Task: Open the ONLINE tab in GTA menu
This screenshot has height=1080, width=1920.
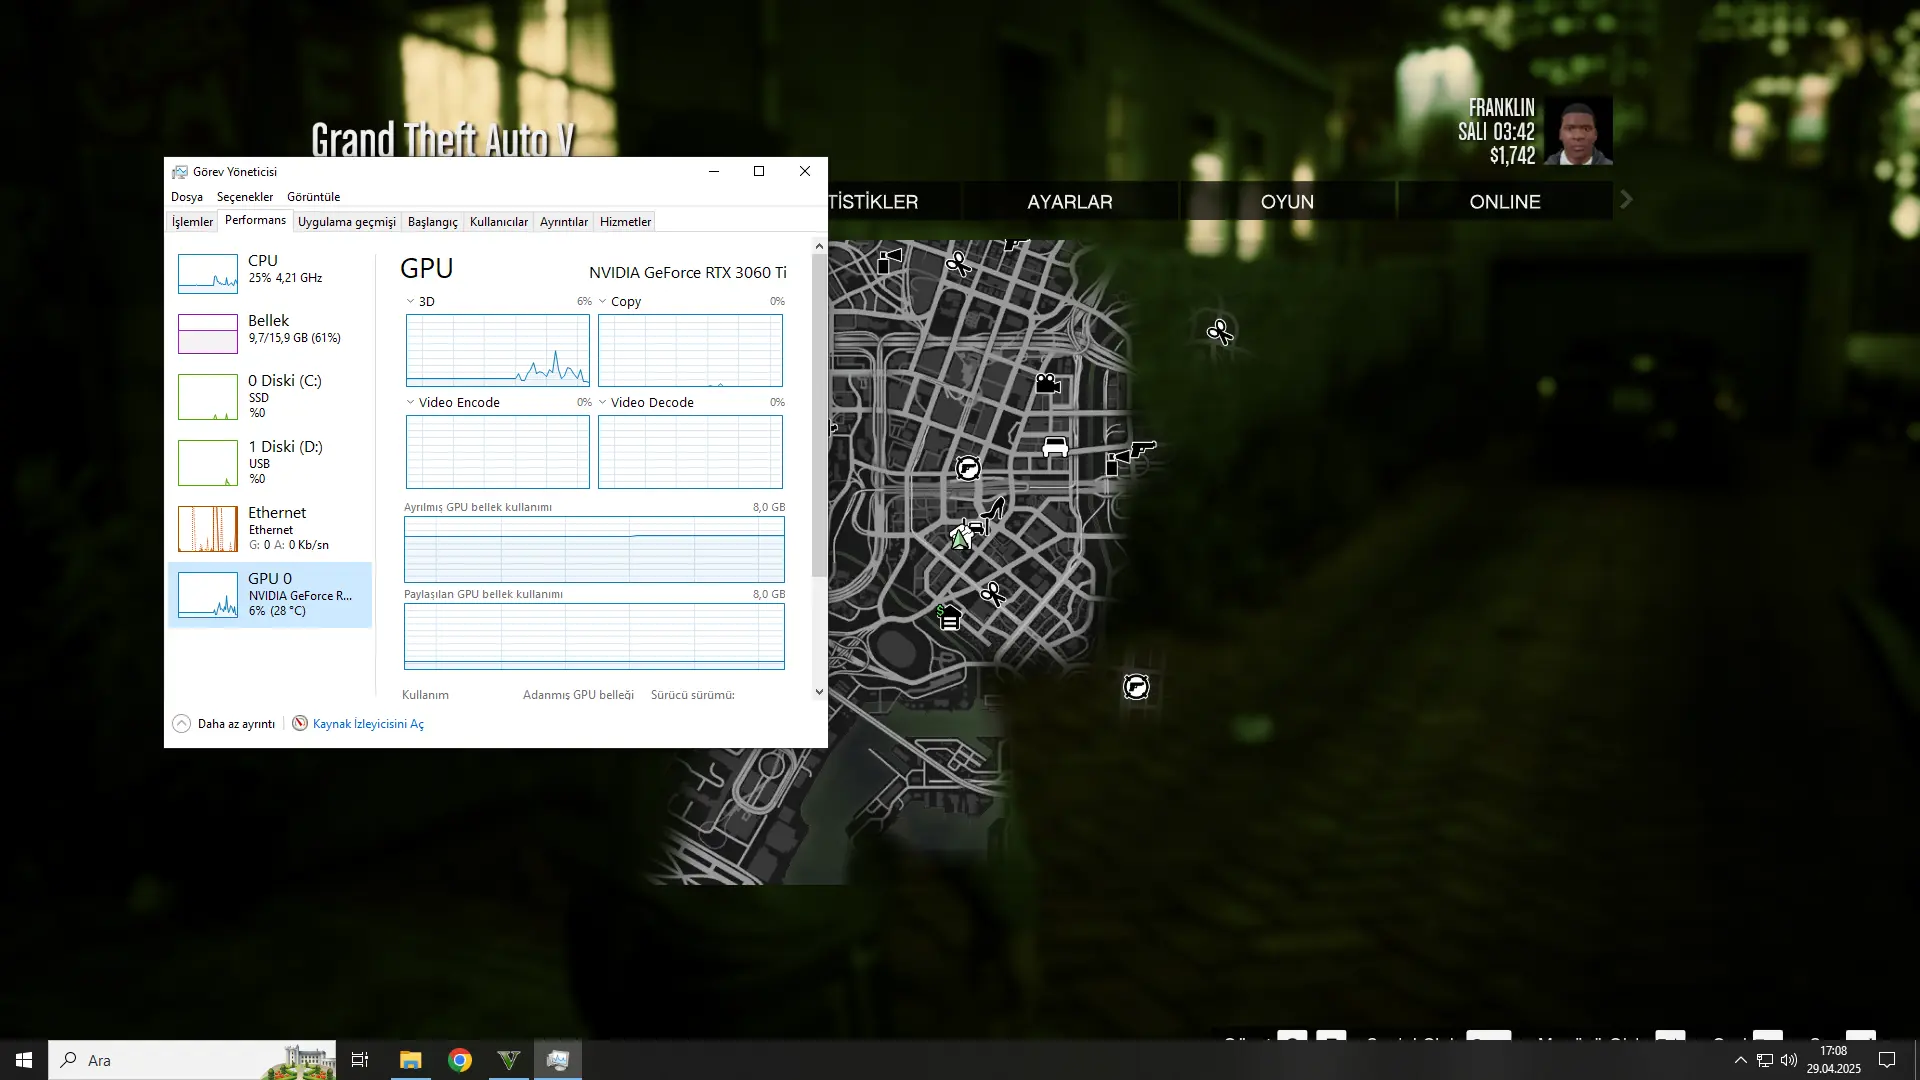Action: click(1505, 201)
